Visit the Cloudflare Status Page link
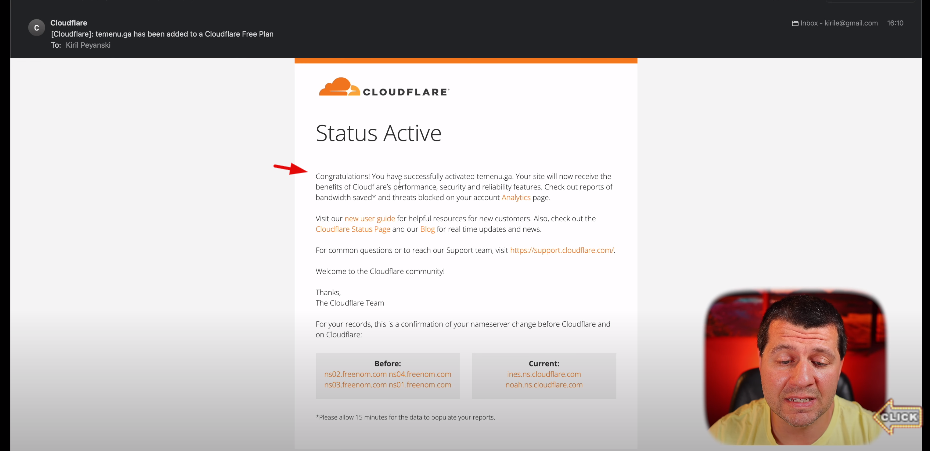Image resolution: width=930 pixels, height=451 pixels. click(x=353, y=229)
